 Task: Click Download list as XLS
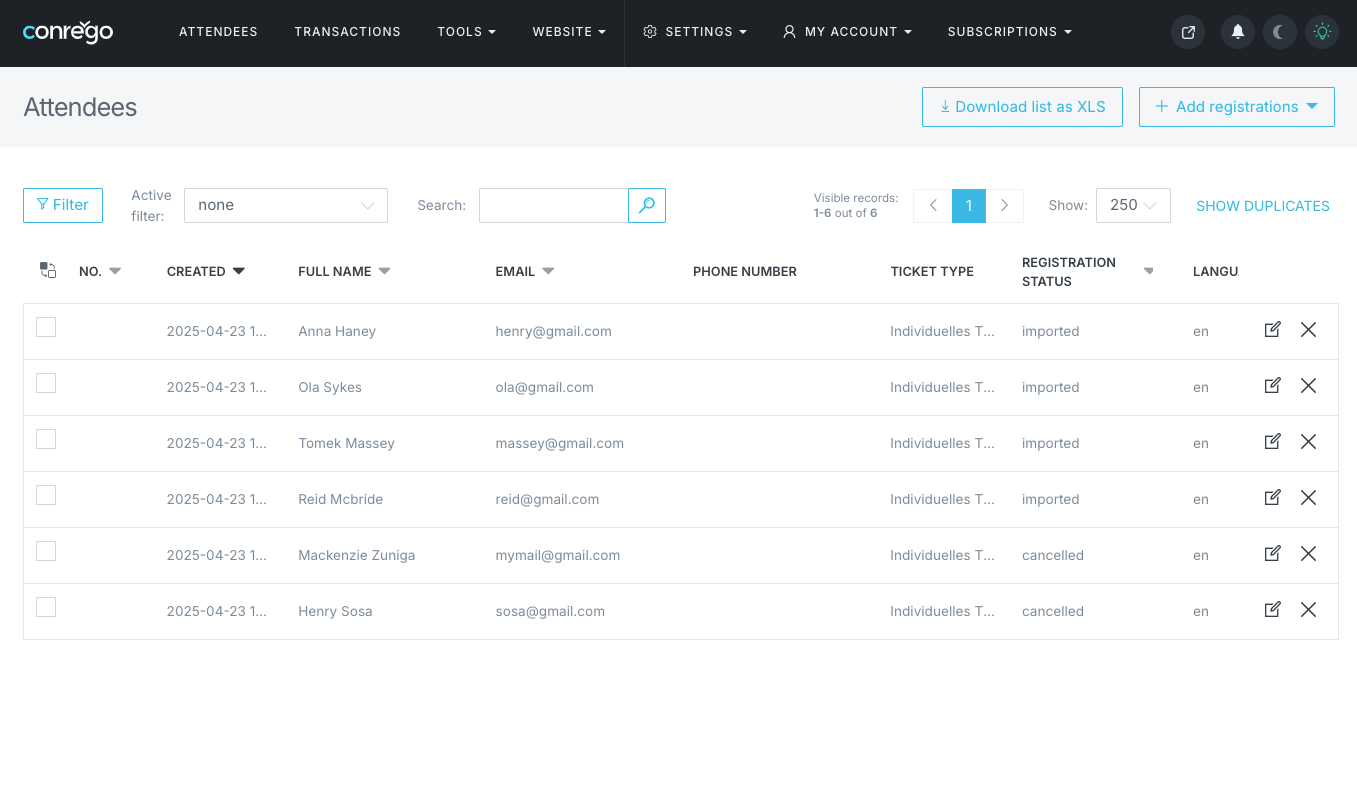pyautogui.click(x=1022, y=107)
